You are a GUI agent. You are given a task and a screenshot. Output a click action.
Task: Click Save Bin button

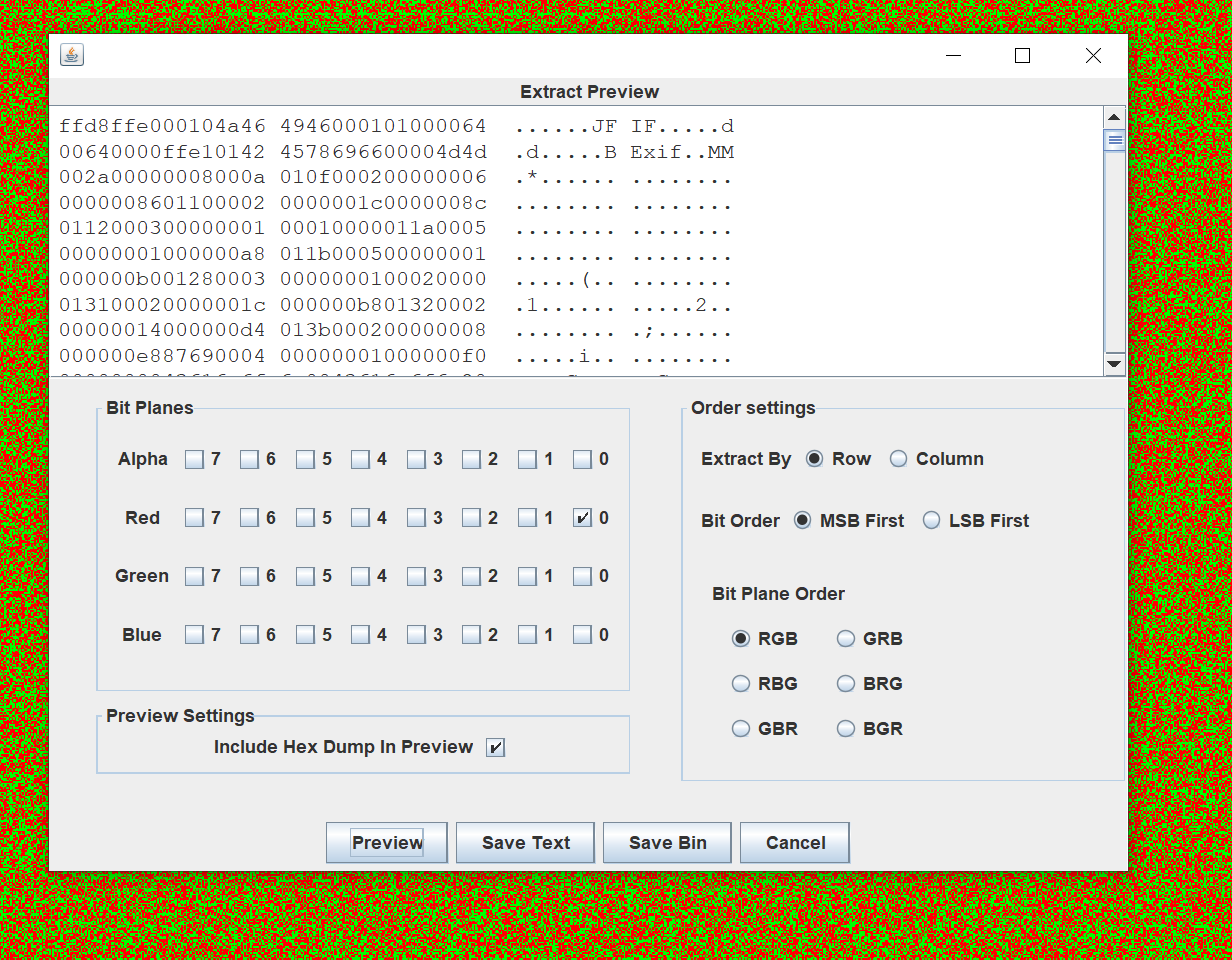668,843
